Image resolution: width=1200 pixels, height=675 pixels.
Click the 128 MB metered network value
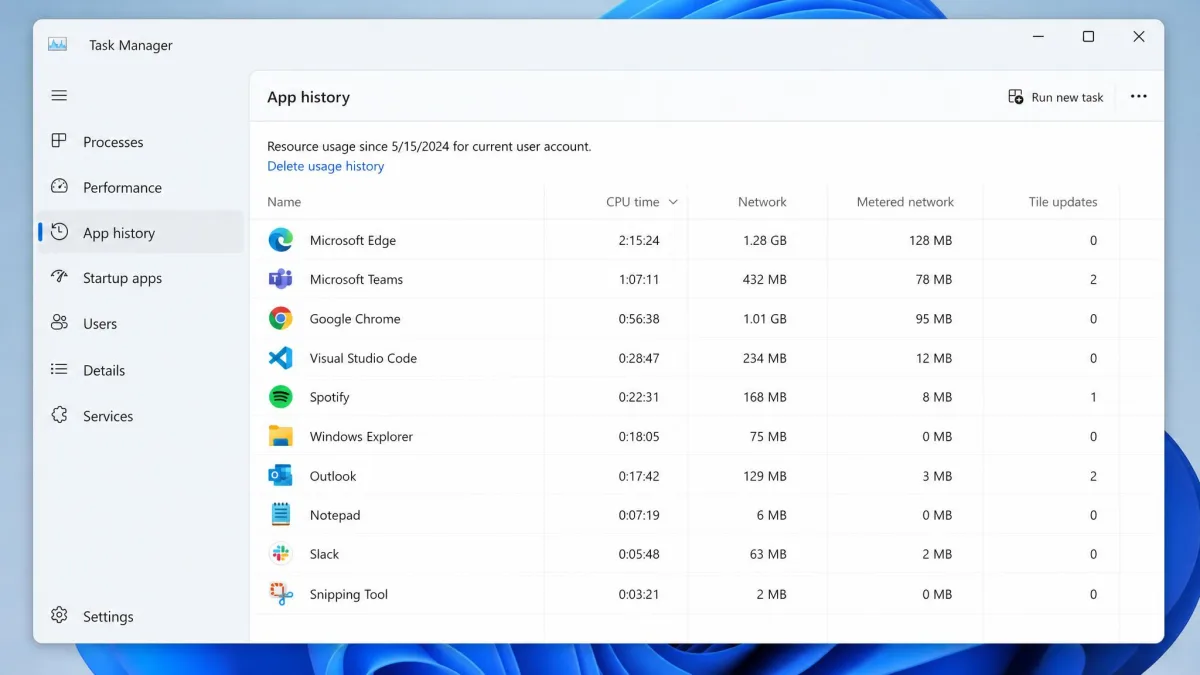click(x=930, y=240)
